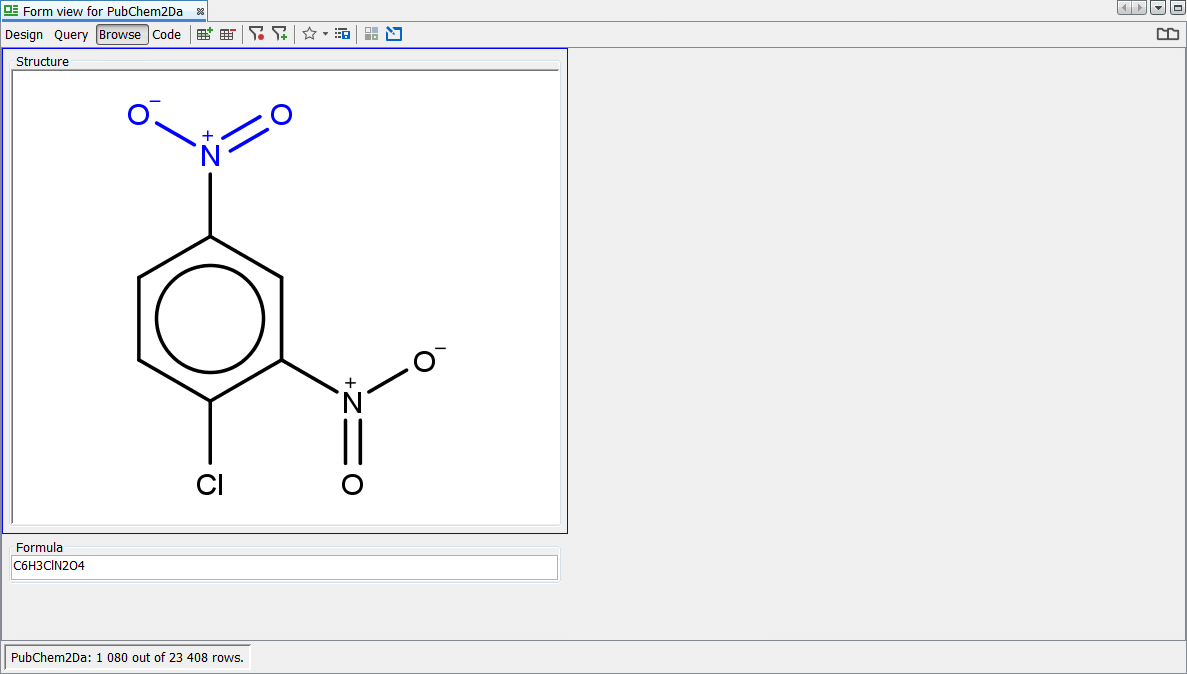This screenshot has height=674, width=1187.
Task: Toggle the Browse mode button
Action: click(x=121, y=35)
